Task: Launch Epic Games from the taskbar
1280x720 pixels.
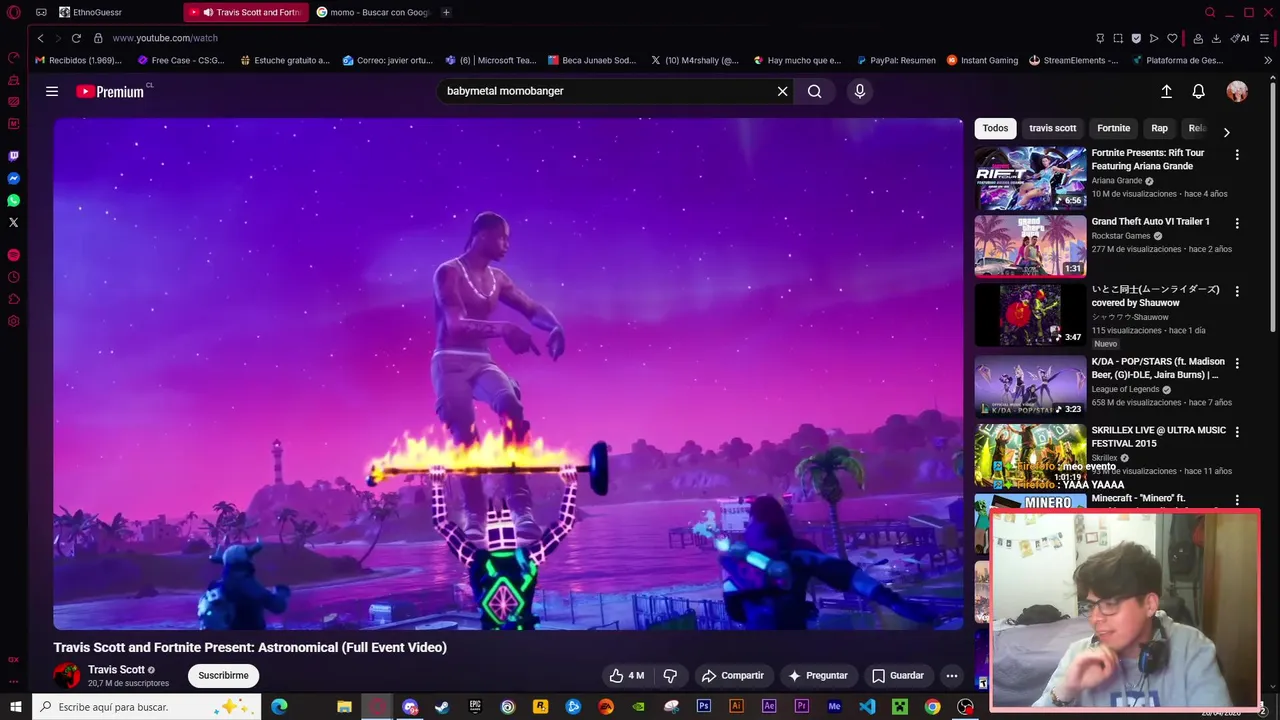Action: coord(475,707)
